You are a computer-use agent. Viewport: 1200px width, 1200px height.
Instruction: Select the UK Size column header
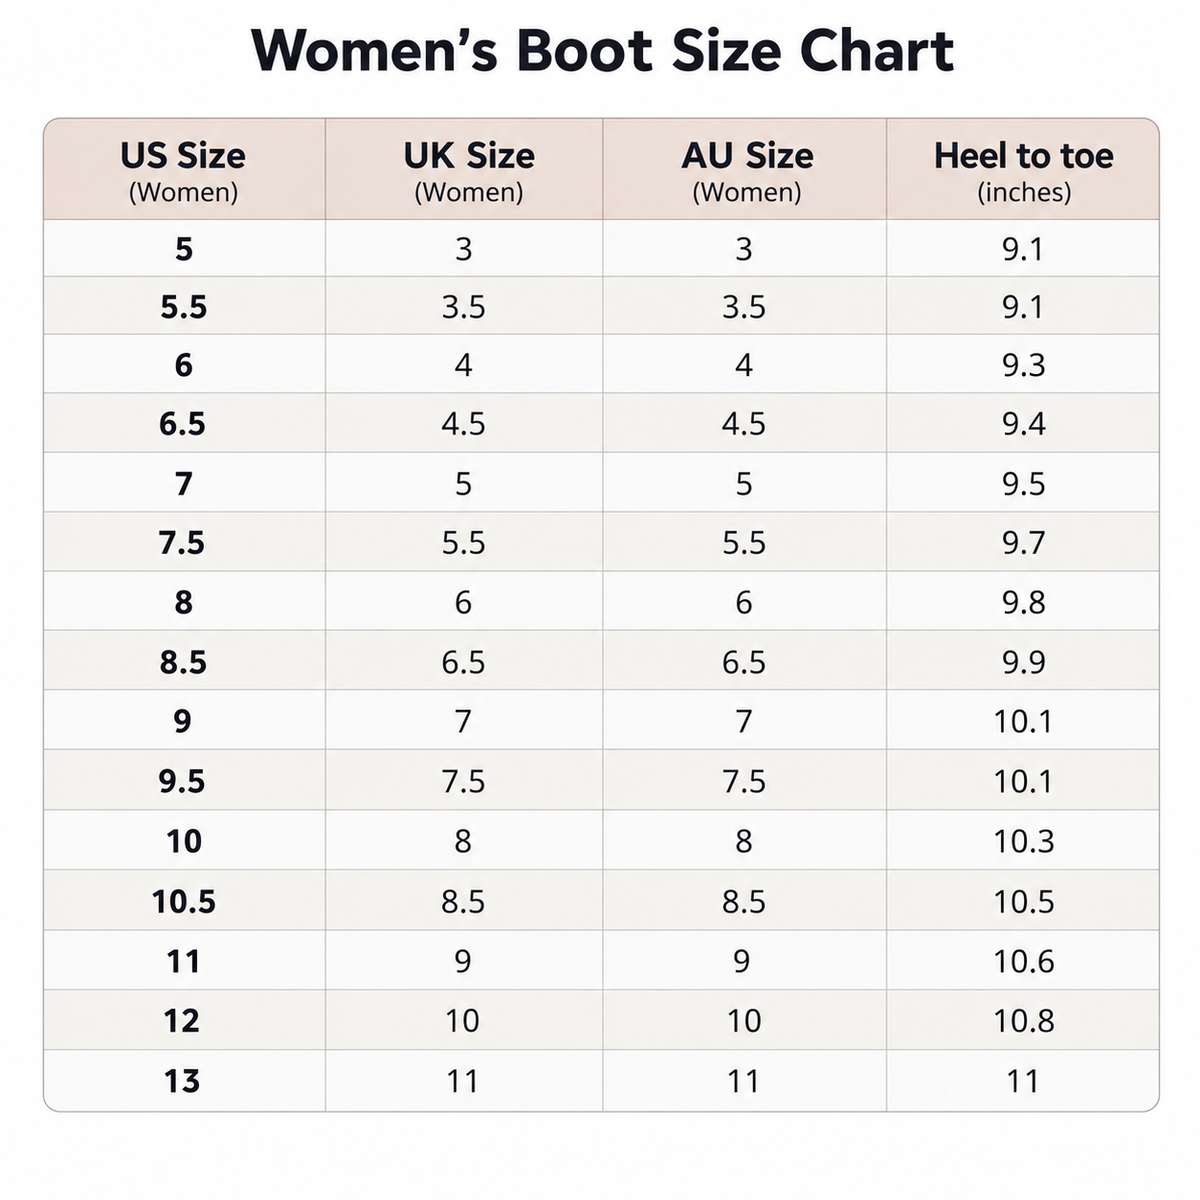(464, 169)
